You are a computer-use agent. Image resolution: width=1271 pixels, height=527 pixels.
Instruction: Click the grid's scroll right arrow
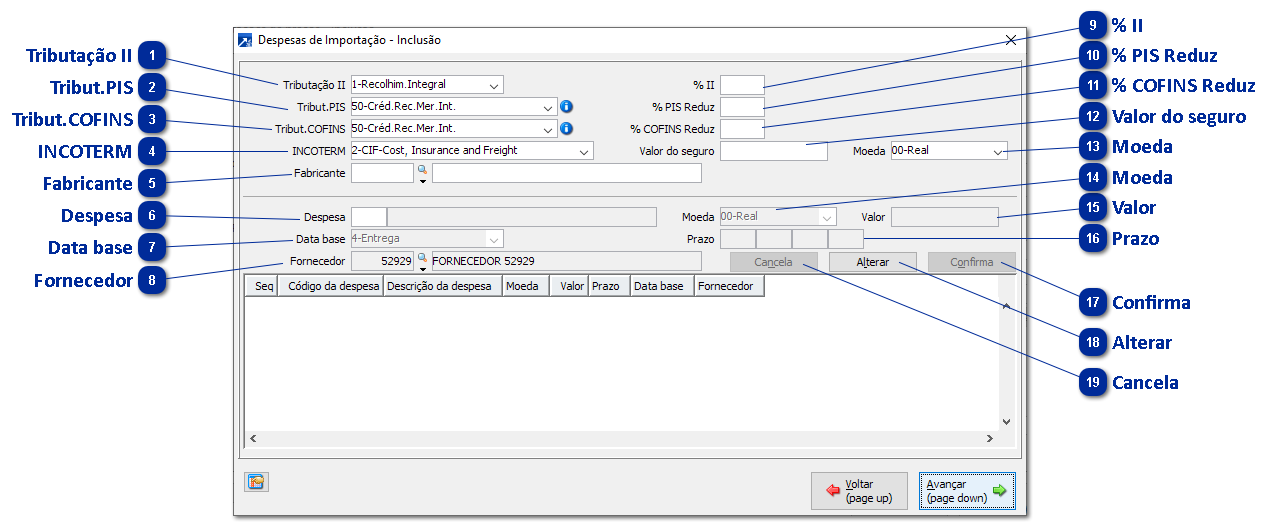[x=990, y=438]
